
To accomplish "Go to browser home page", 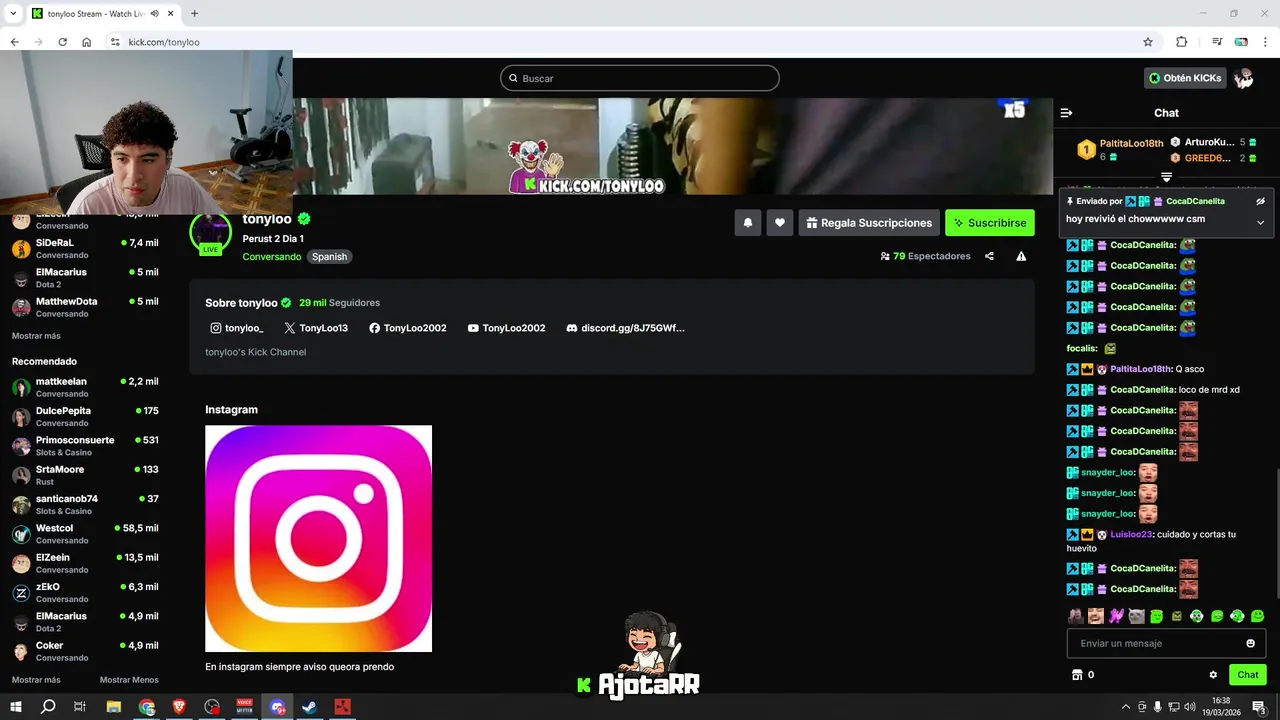I will pos(87,42).
